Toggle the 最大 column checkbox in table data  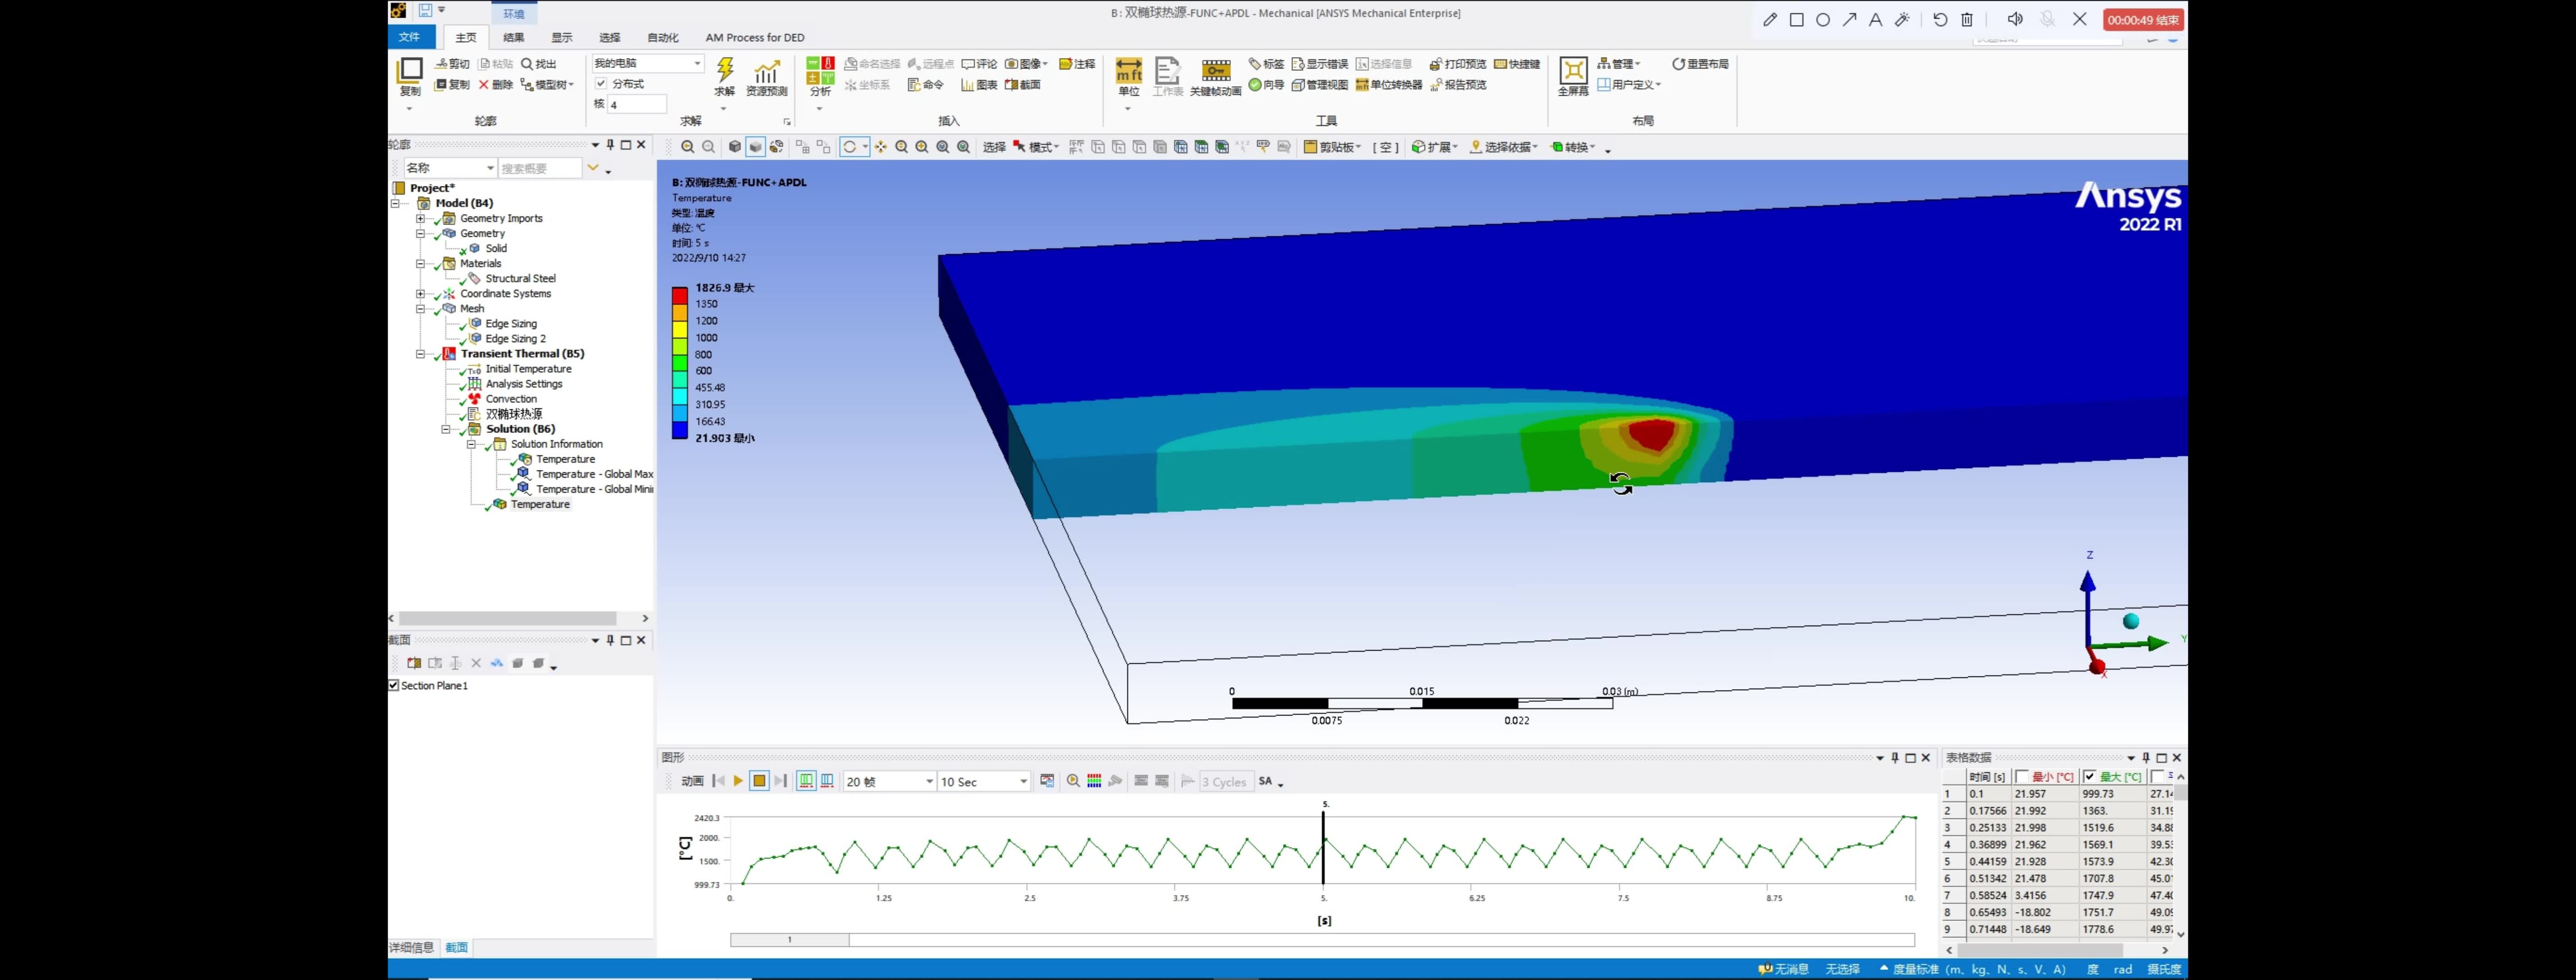(x=2090, y=776)
